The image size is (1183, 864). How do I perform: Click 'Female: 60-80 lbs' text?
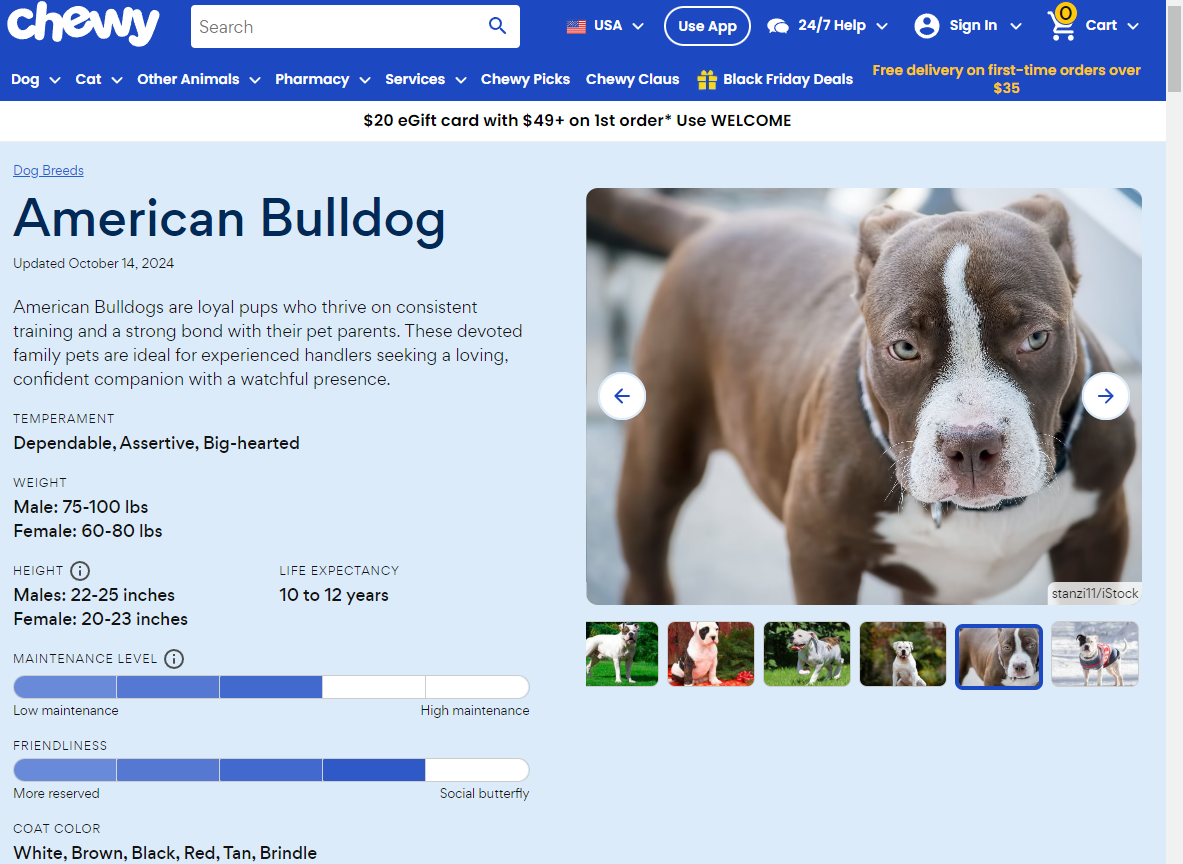[88, 531]
